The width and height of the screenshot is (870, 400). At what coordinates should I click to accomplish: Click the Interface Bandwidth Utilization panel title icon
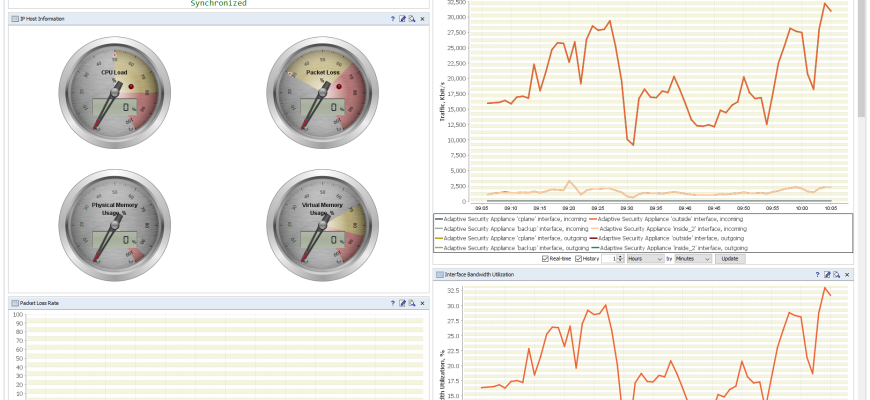(440, 275)
